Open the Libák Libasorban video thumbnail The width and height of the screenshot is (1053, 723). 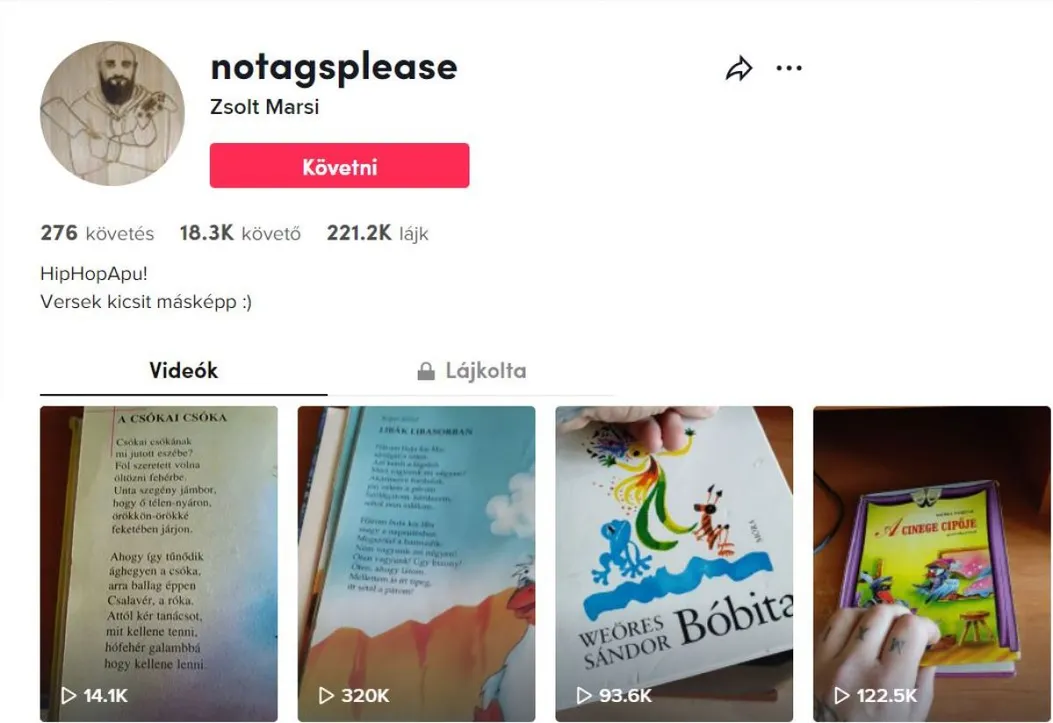(416, 564)
